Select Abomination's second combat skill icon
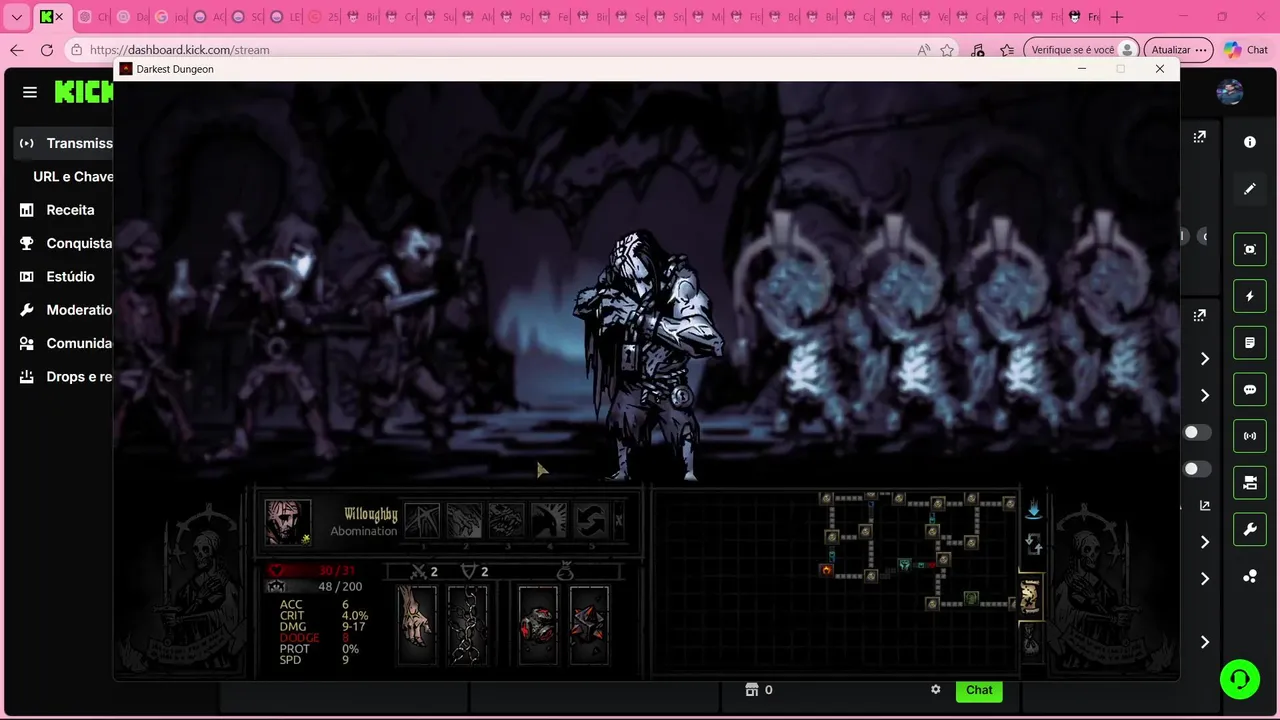Image resolution: width=1280 pixels, height=720 pixels. [464, 520]
